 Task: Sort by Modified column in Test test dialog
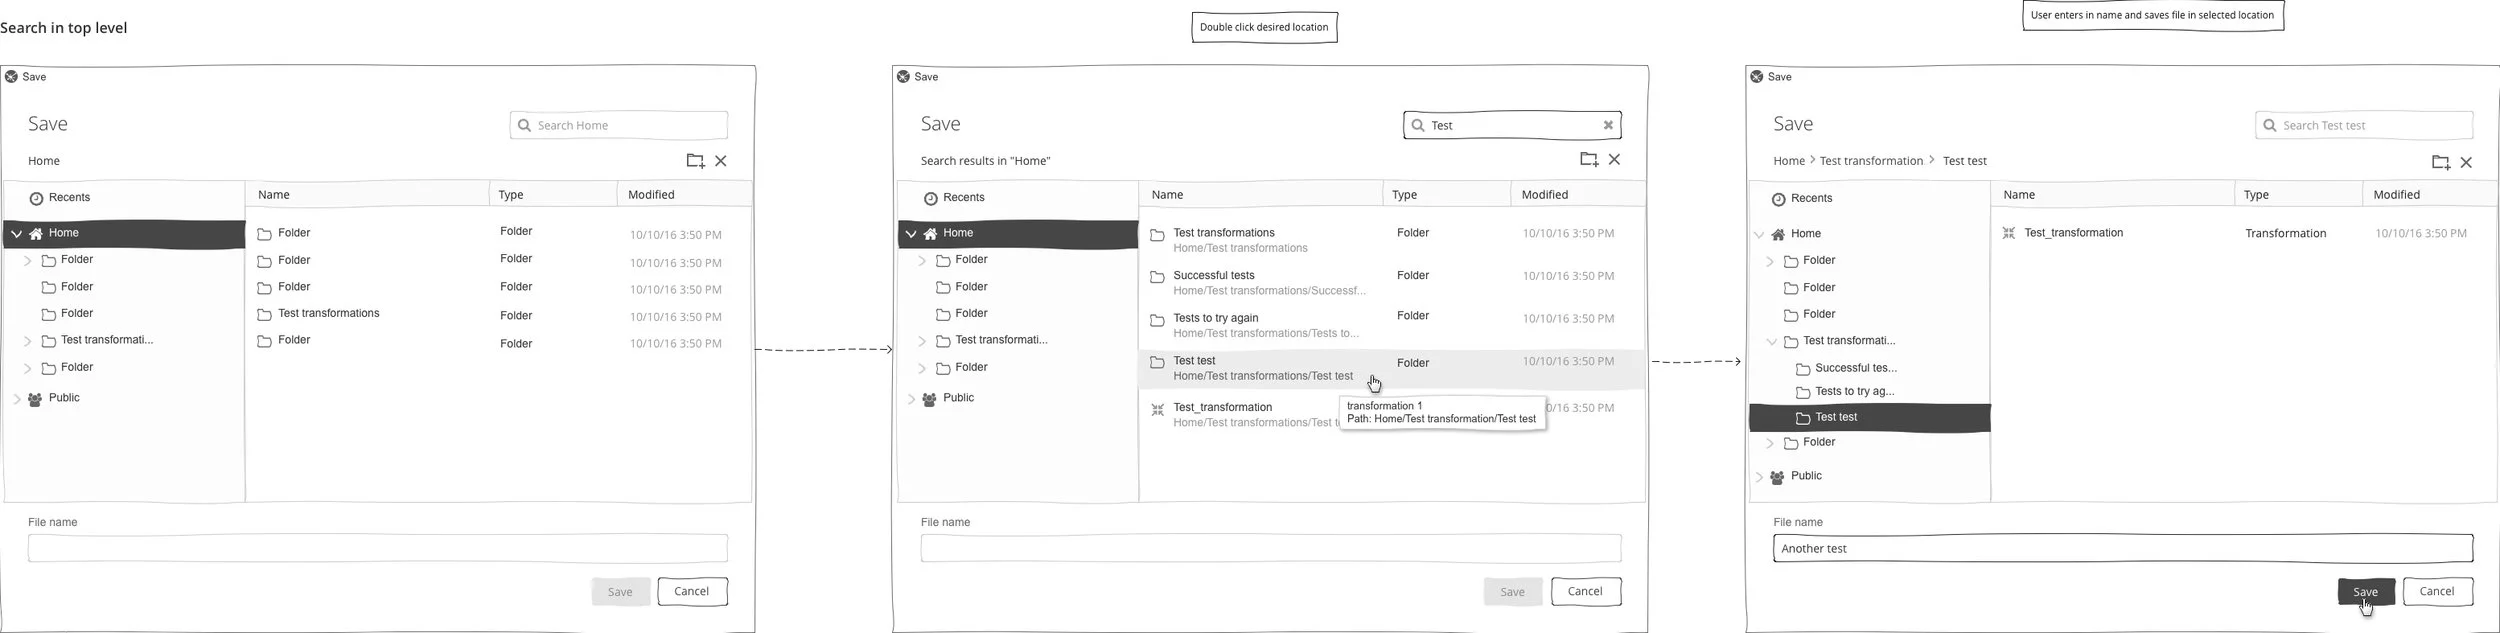tap(2429, 195)
